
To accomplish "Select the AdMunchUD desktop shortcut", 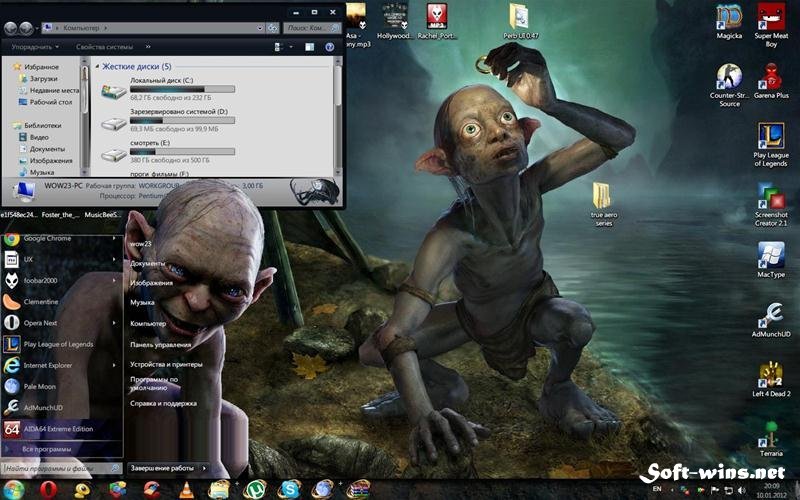I will [x=770, y=320].
